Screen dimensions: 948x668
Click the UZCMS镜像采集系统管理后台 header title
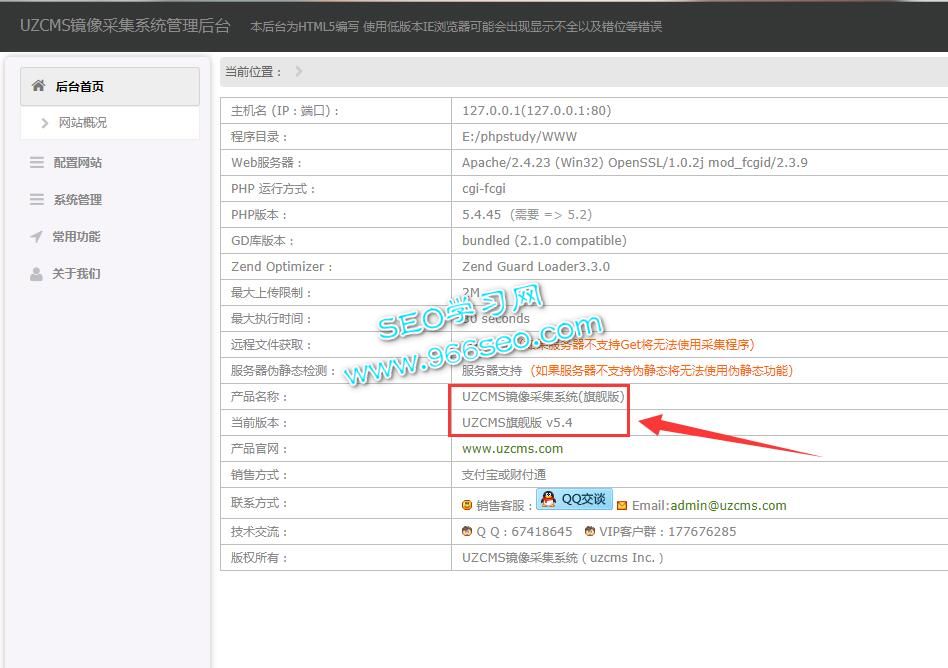(x=125, y=26)
